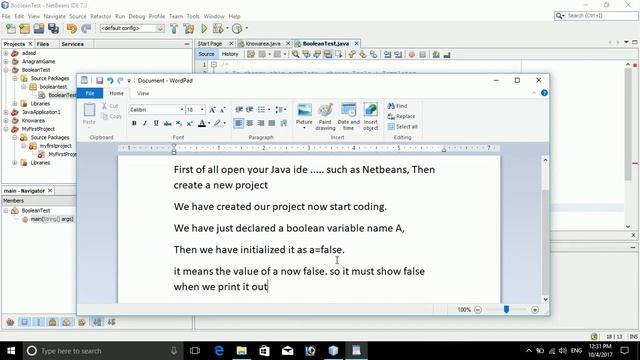Open the NetBeans Debug menu
Screen dimensions: 640x360
tap(137, 16)
